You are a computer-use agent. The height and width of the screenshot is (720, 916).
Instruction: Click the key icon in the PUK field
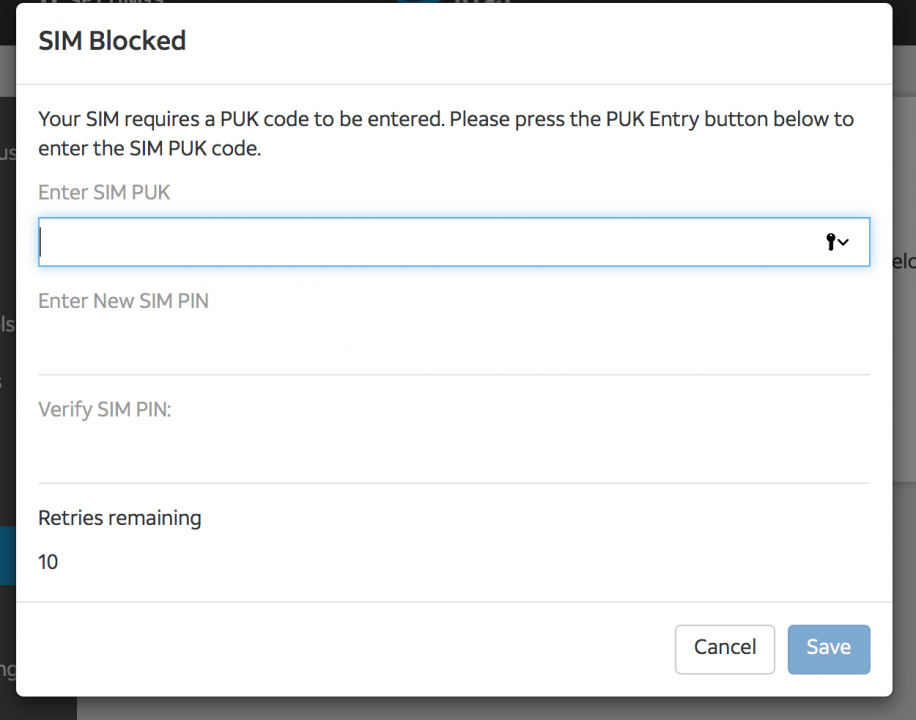tap(831, 242)
